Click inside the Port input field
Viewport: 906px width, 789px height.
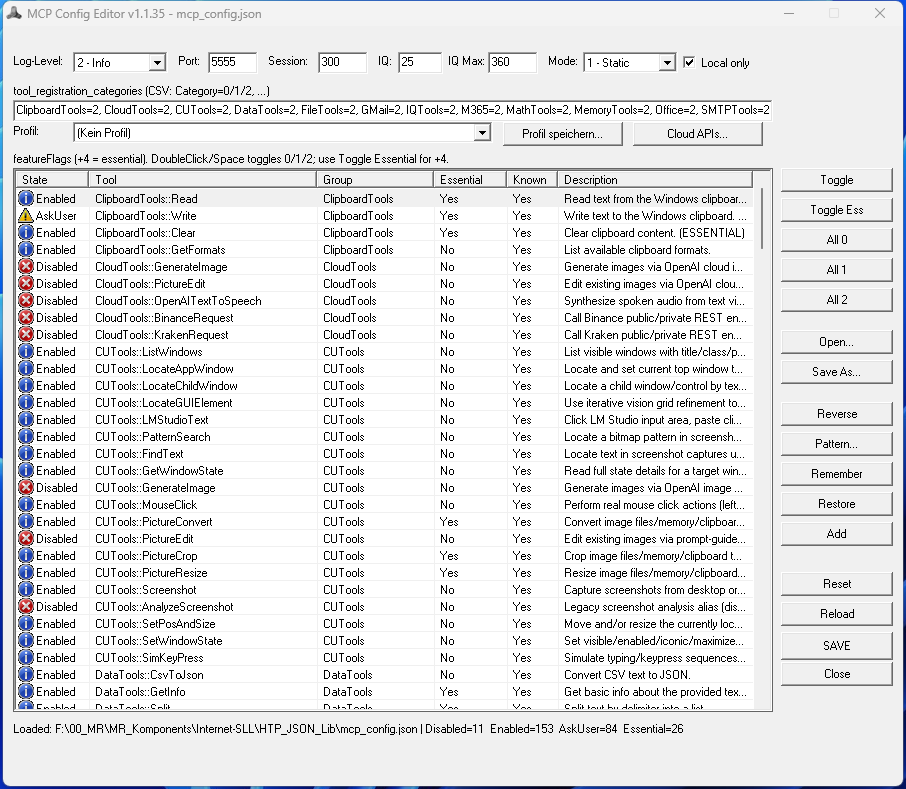click(232, 62)
